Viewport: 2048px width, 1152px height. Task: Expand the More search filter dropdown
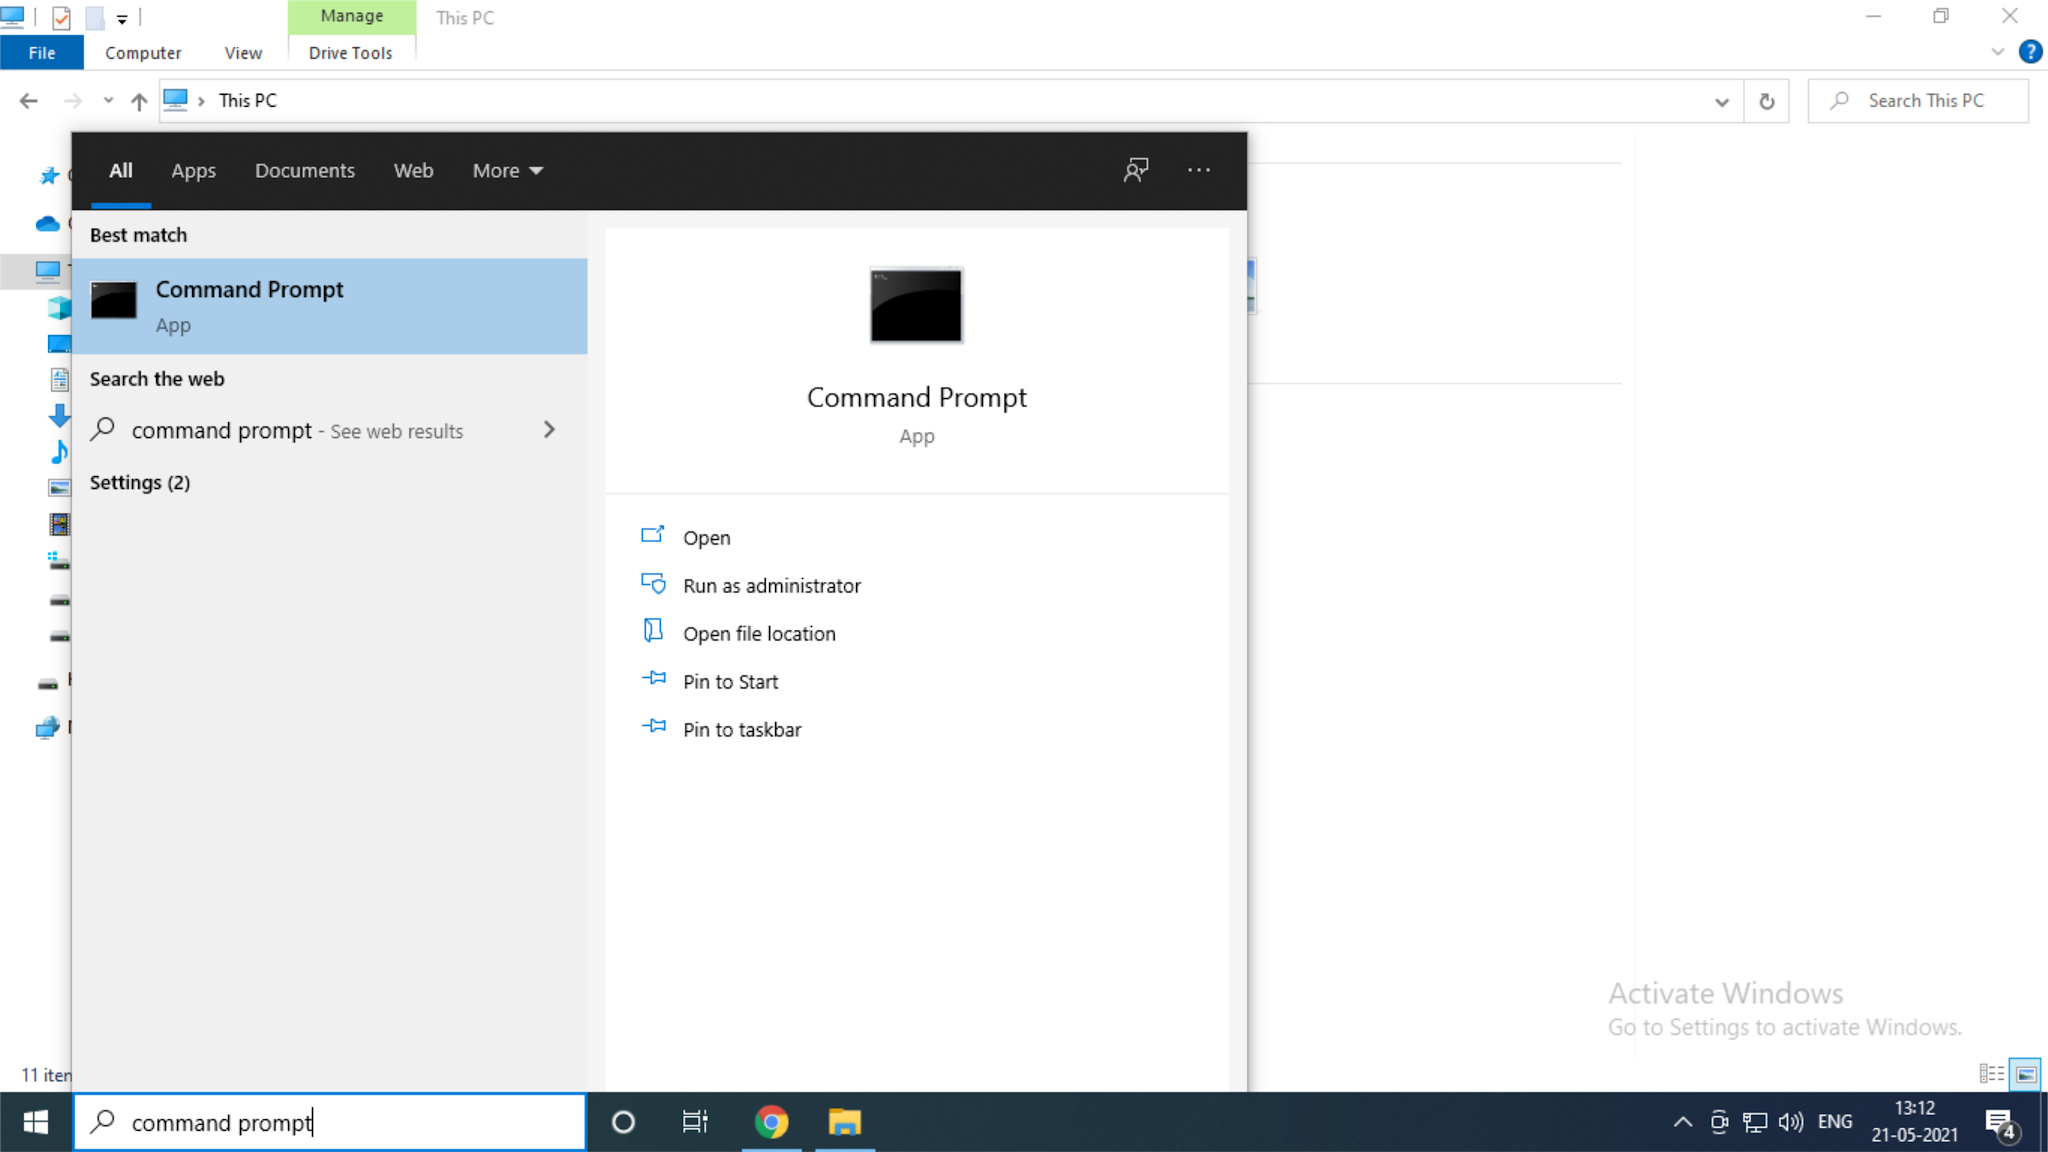tap(506, 170)
